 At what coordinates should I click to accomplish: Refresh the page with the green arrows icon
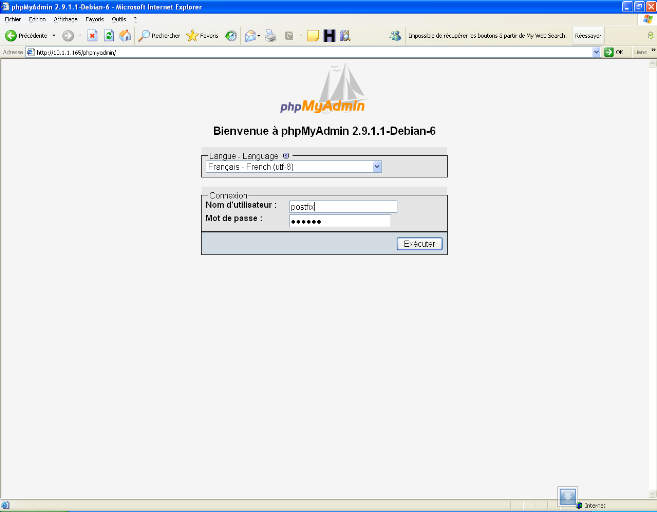click(x=109, y=36)
